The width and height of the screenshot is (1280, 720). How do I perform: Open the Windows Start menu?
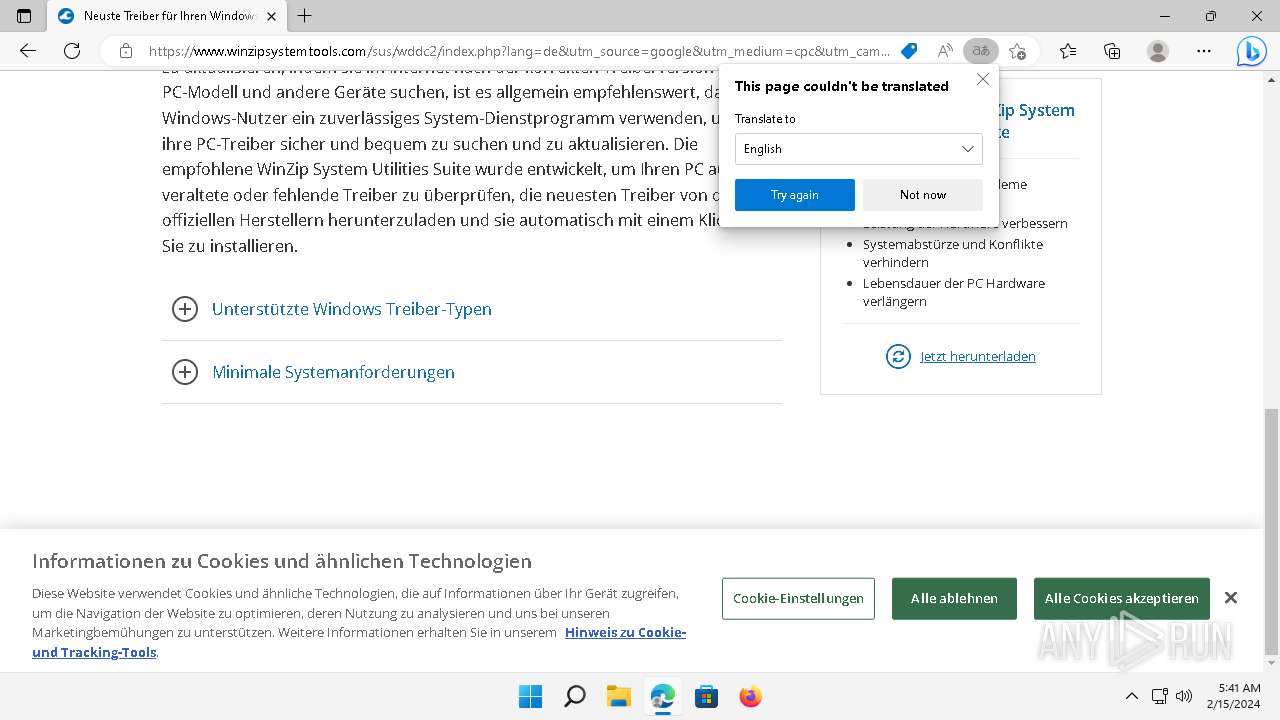click(x=530, y=696)
